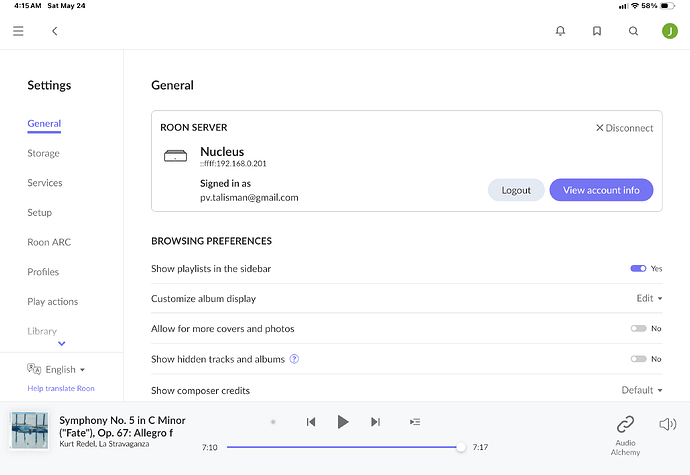Open help for hidden tracks and albums
690x475 pixels.
click(294, 359)
